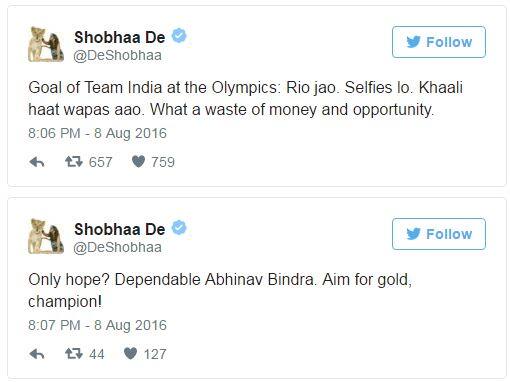Follow Shobhaa De from the second tweet

coord(439,234)
